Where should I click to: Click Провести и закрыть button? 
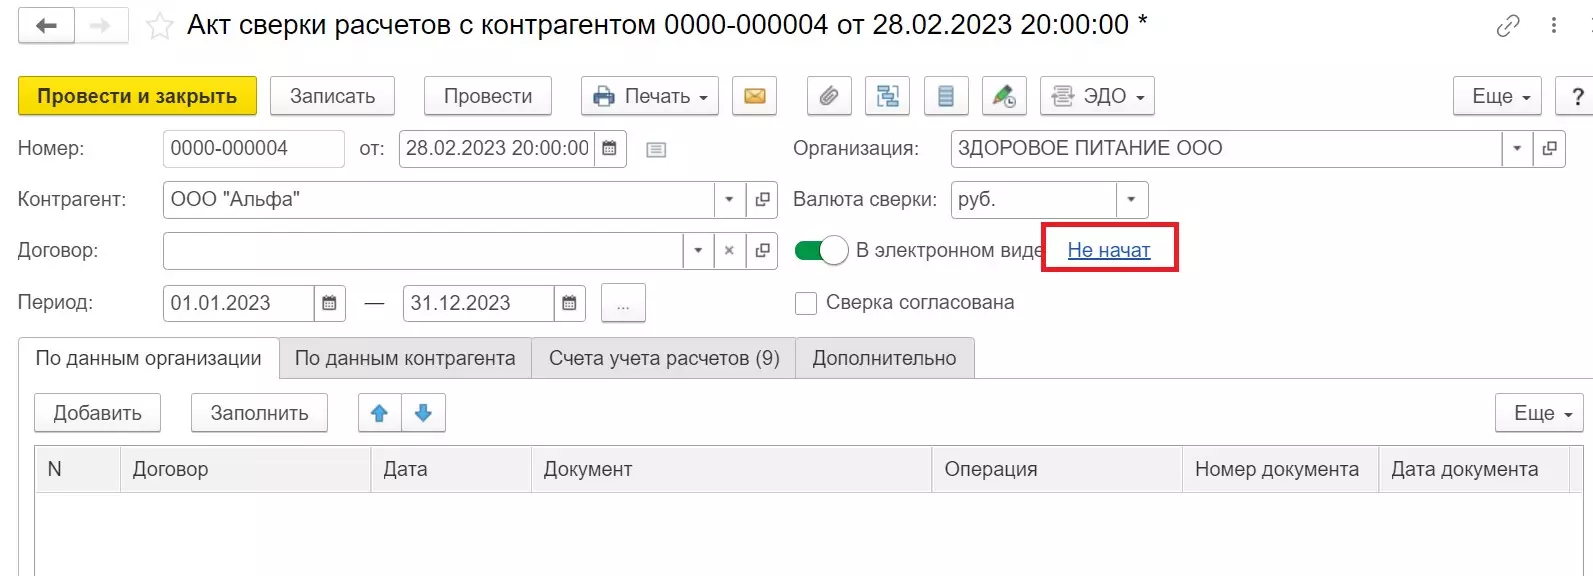(137, 96)
